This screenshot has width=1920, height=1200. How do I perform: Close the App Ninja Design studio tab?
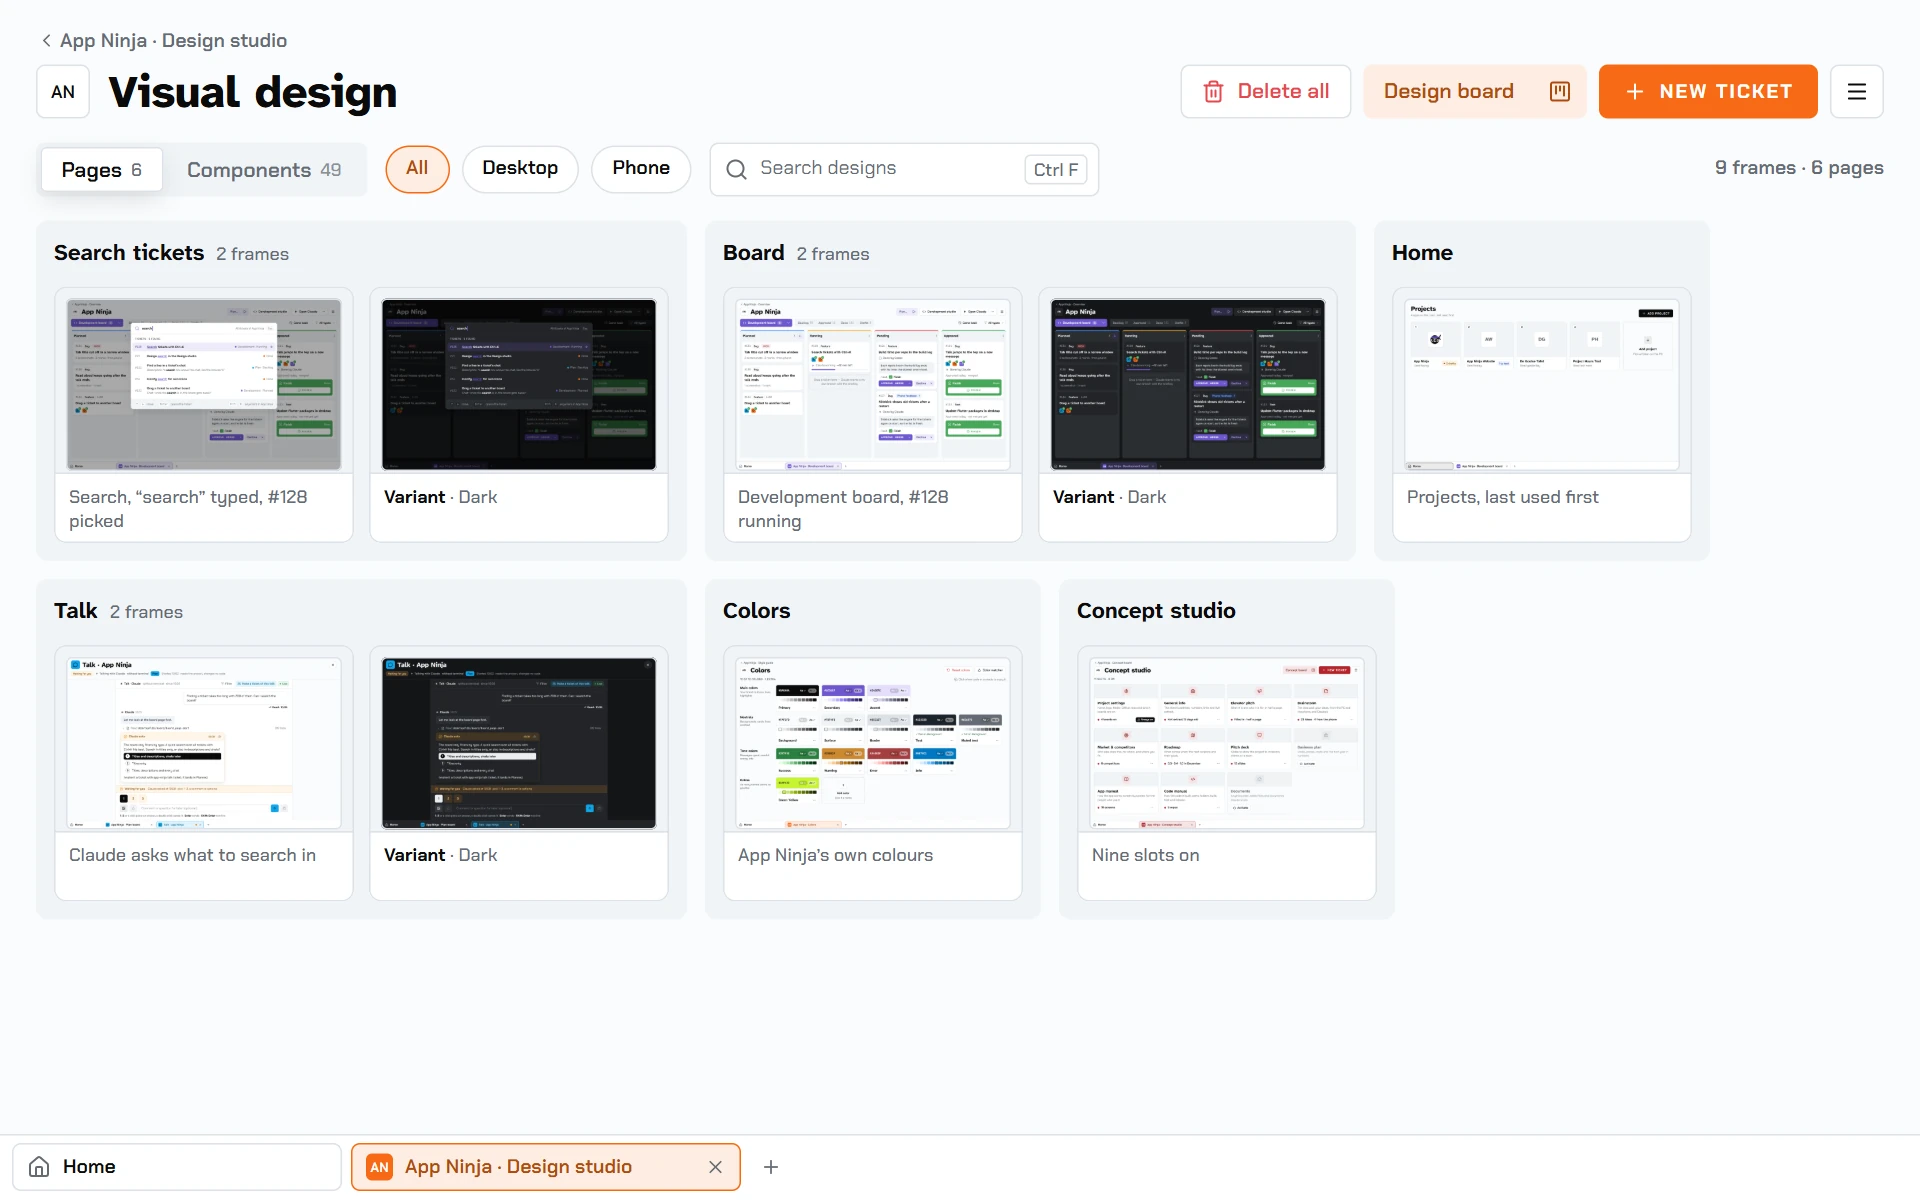[715, 1166]
